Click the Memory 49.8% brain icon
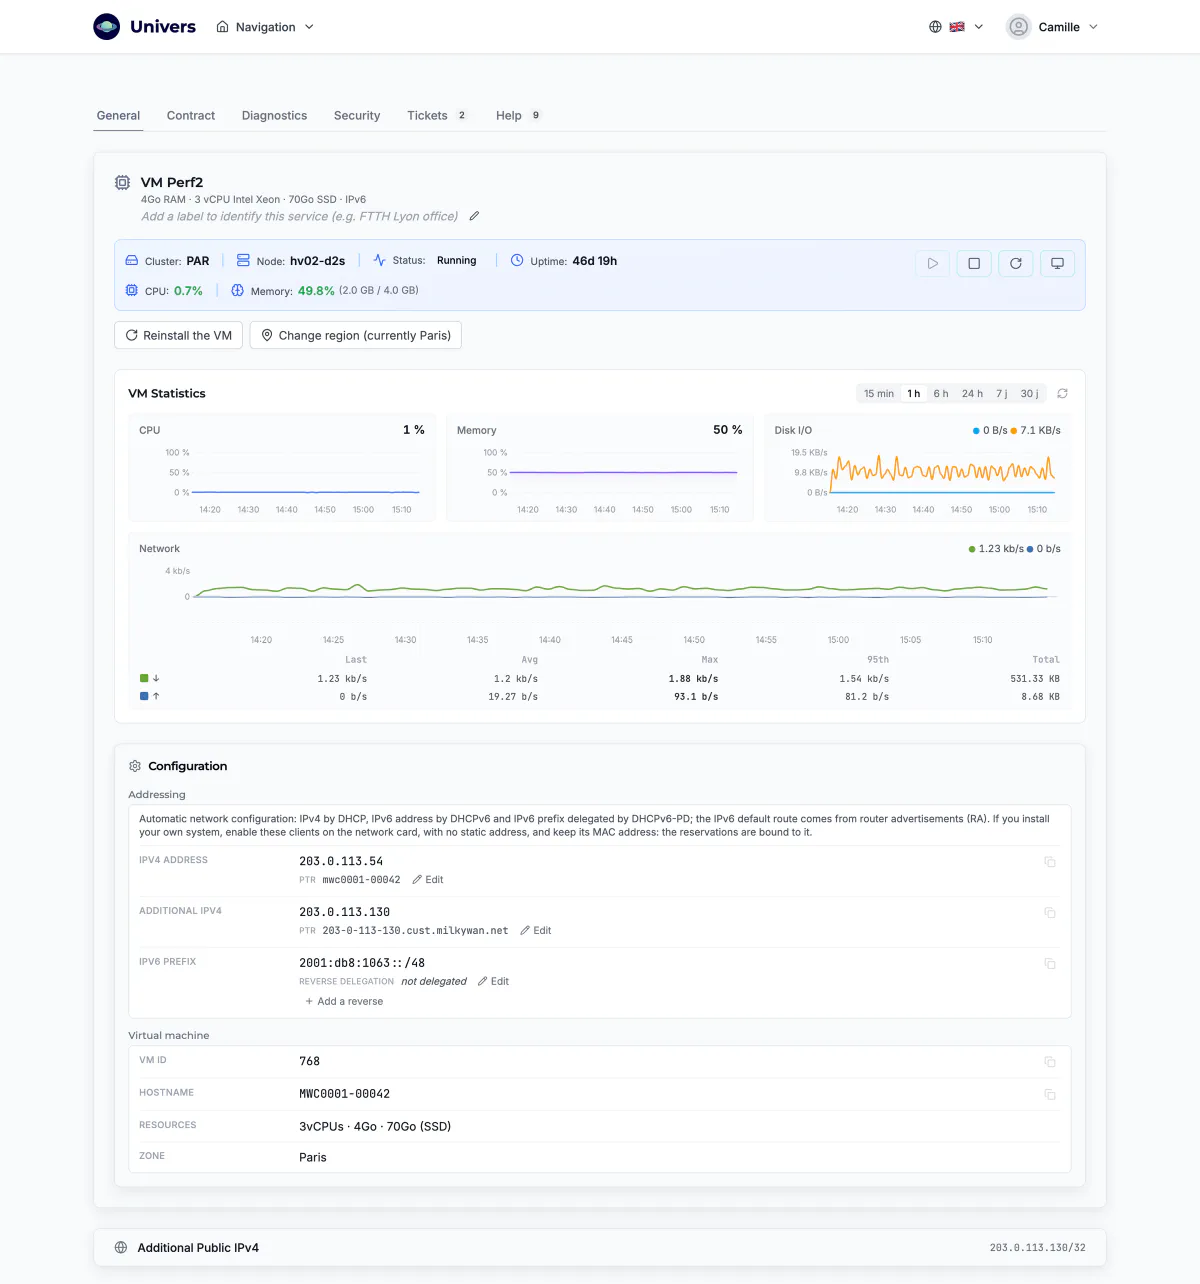This screenshot has height=1284, width=1200. [238, 291]
